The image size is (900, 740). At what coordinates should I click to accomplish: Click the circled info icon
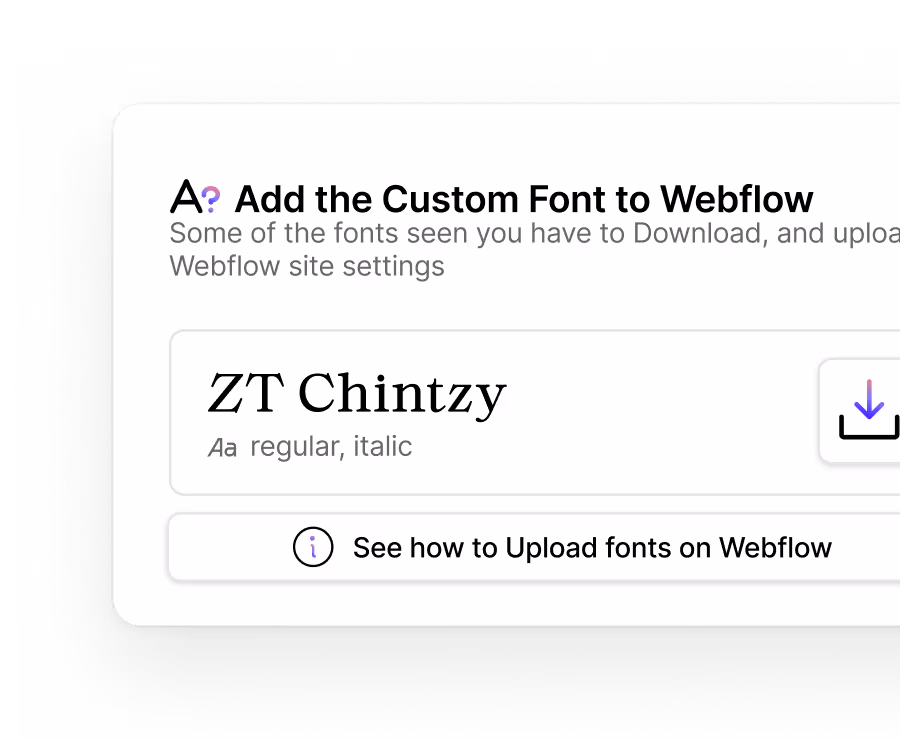313,547
